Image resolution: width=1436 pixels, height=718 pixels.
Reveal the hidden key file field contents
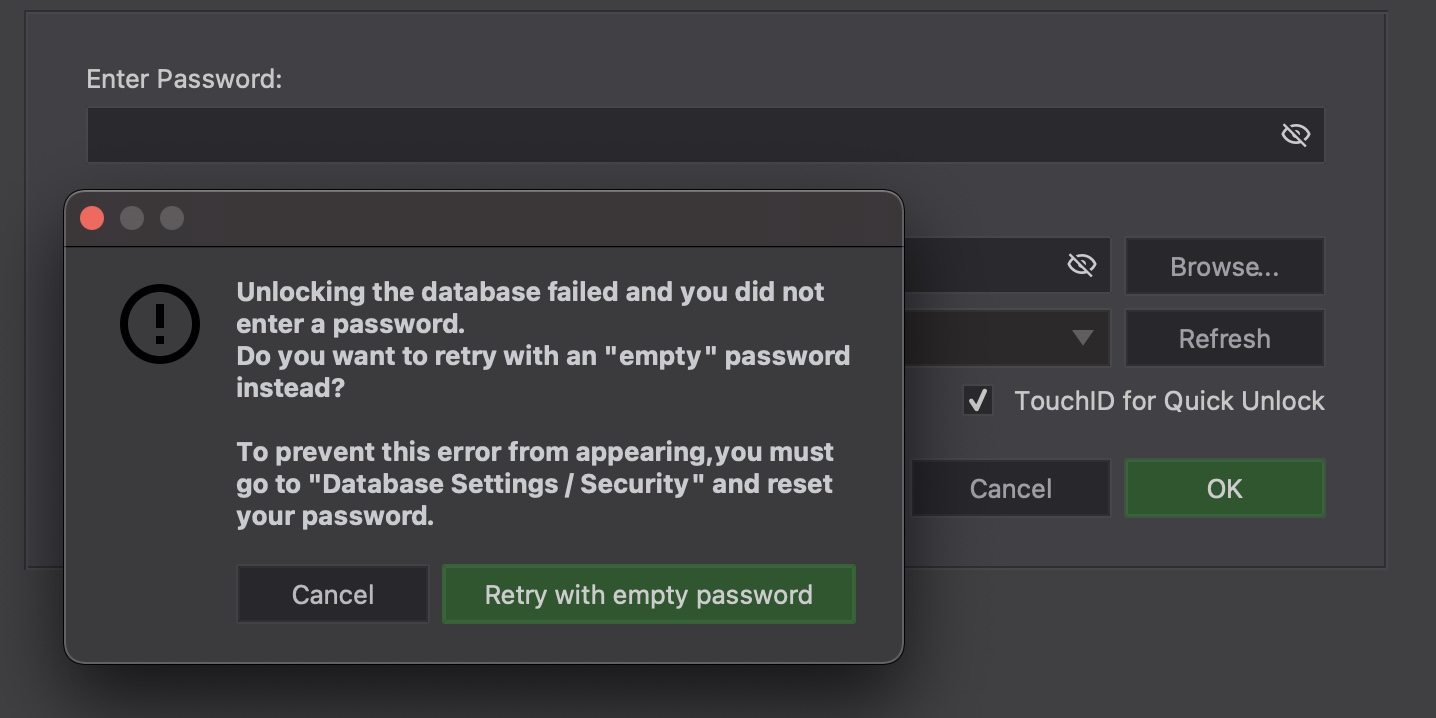(x=1081, y=264)
